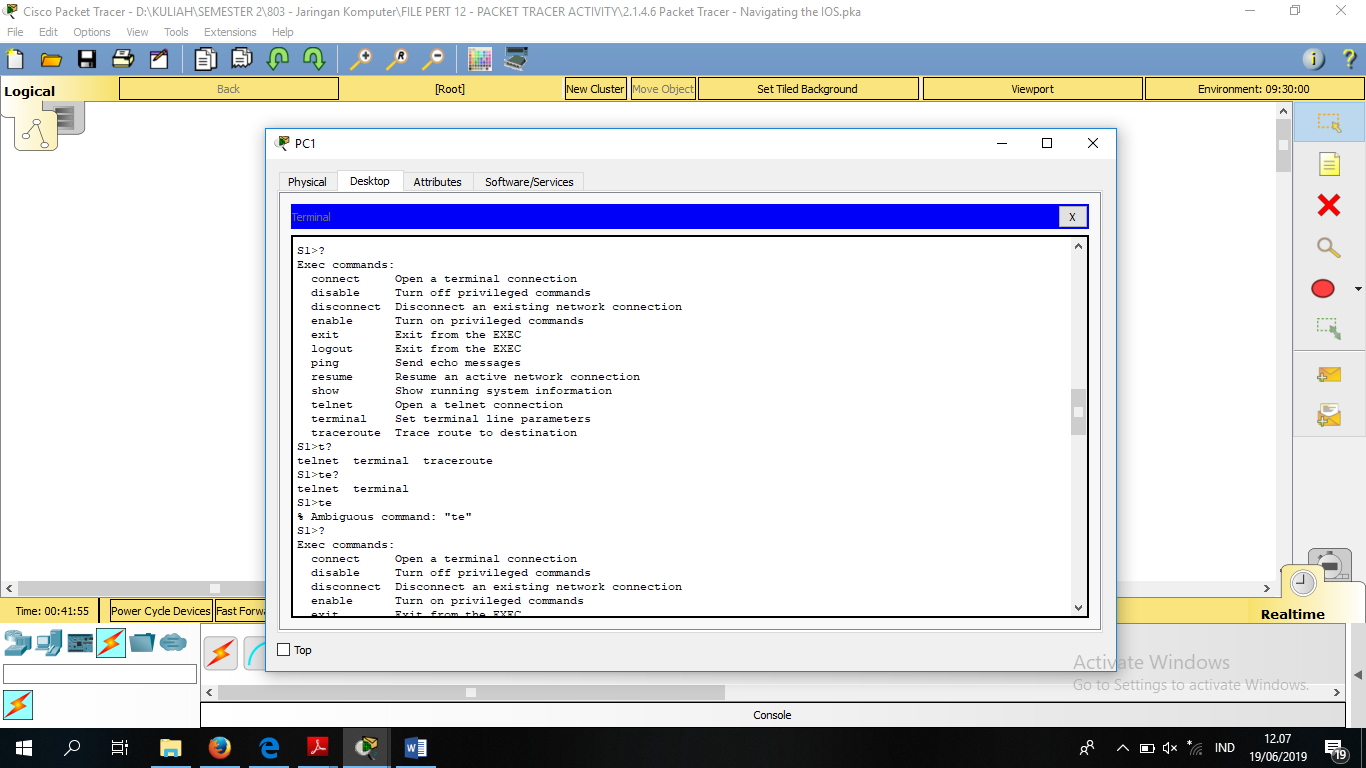Toggle the Top checkbox in PC1 window
This screenshot has width=1366, height=768.
click(x=283, y=650)
